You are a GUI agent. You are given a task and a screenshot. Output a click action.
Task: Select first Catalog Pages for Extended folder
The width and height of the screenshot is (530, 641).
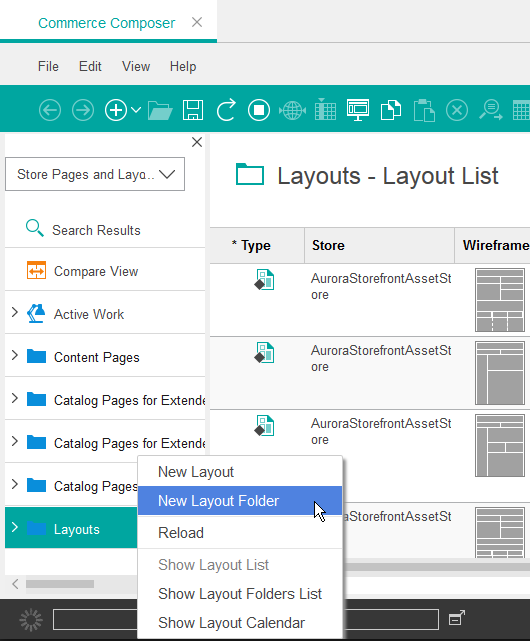click(130, 400)
